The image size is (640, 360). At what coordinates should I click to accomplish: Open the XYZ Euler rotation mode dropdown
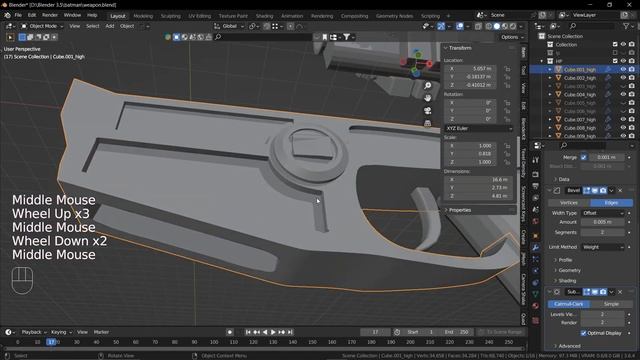479,128
